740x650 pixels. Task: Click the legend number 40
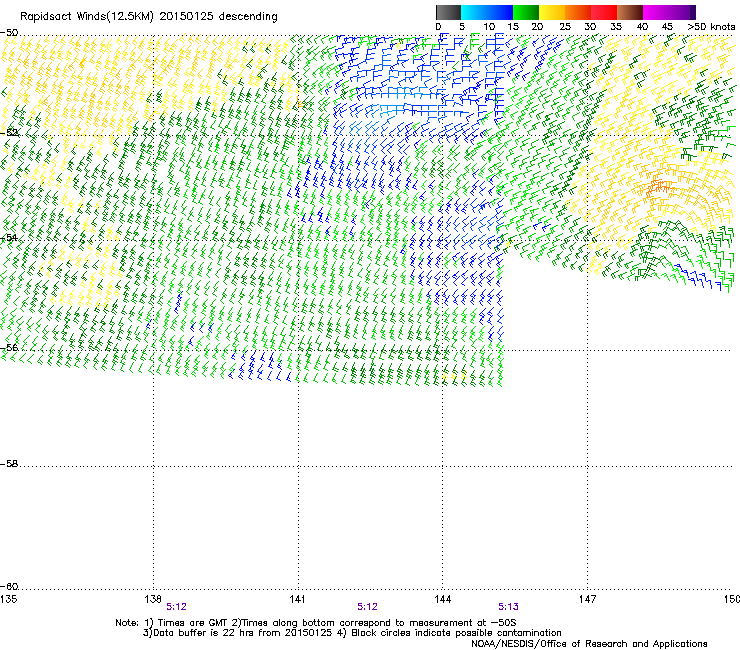(642, 27)
